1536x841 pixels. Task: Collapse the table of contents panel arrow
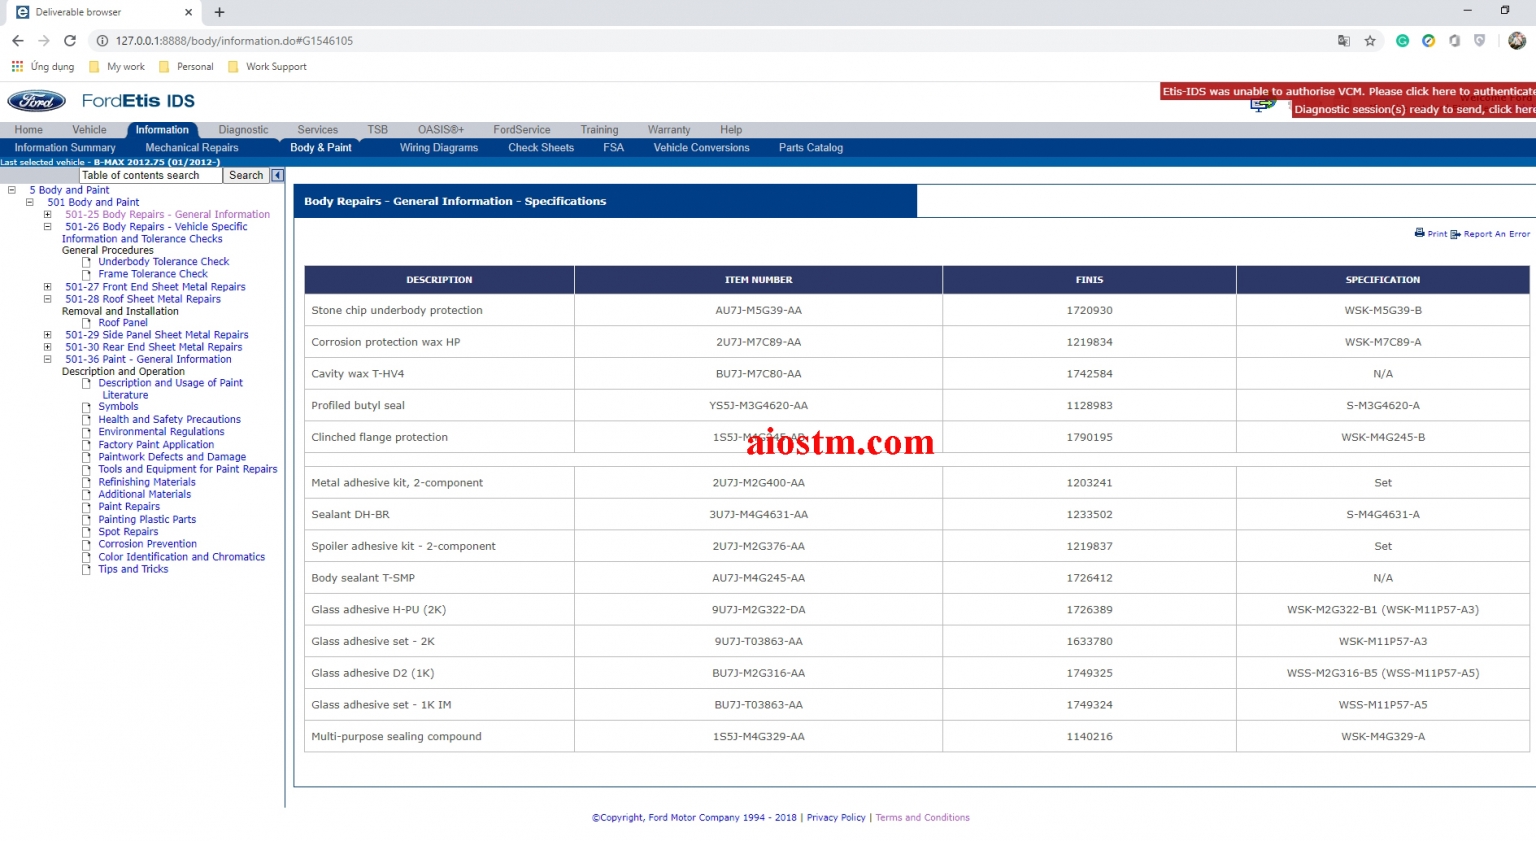click(277, 175)
